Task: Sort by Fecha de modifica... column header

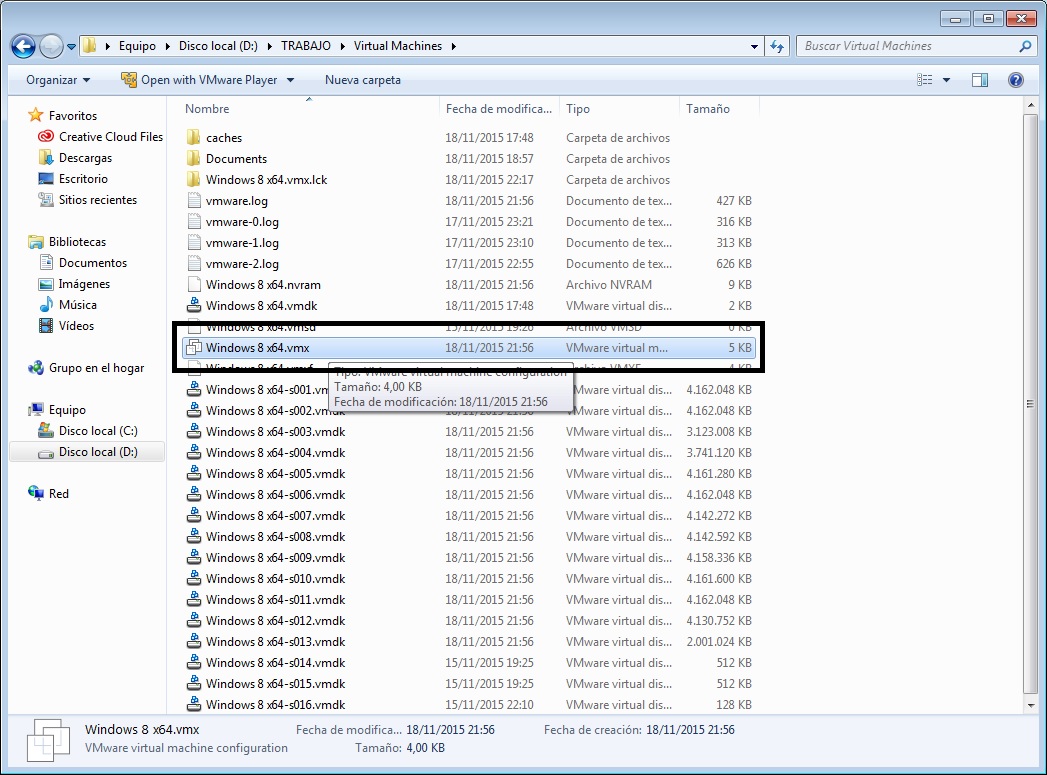Action: (x=499, y=109)
